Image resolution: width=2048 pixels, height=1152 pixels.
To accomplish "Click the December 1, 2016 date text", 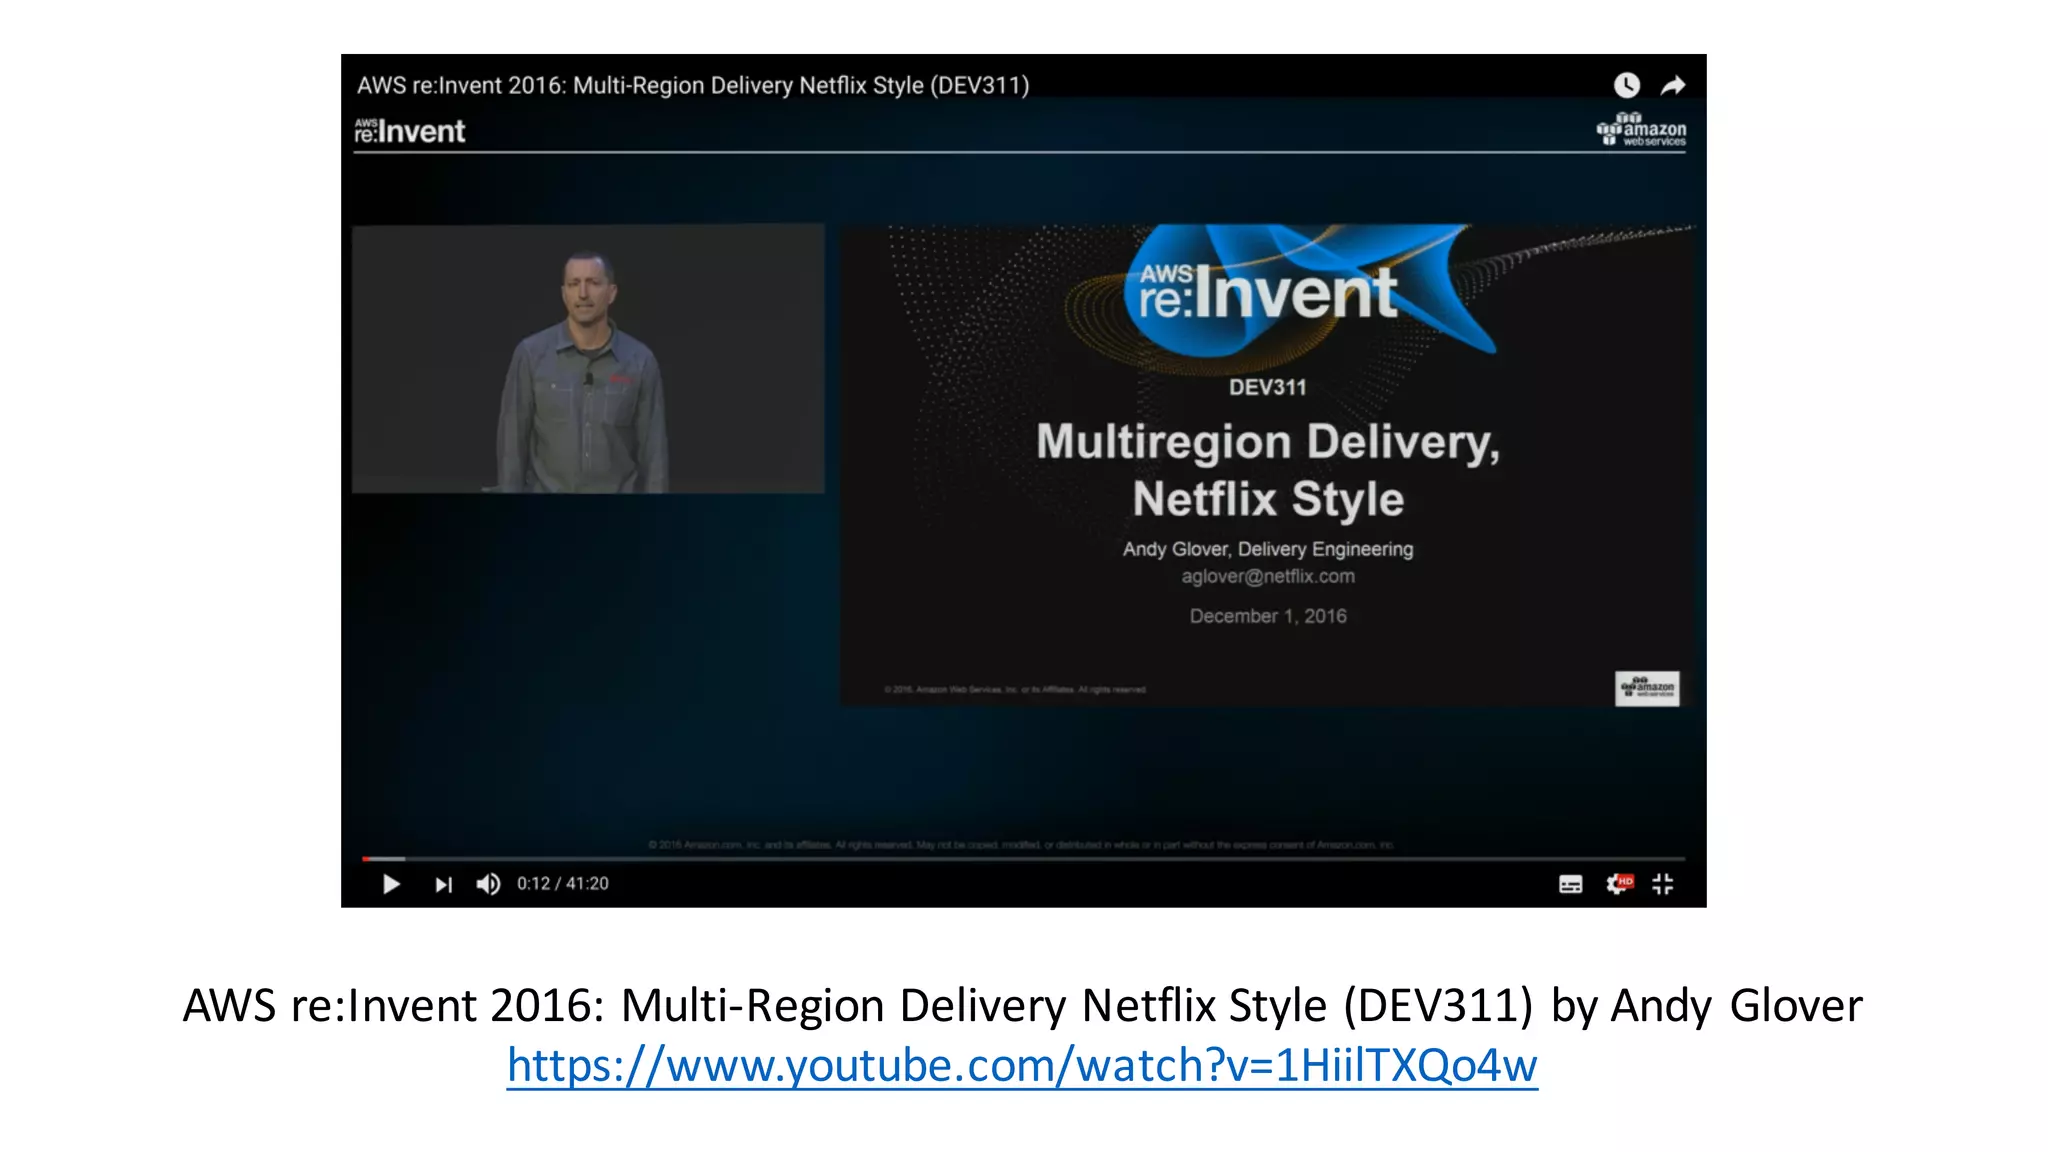I will (1268, 616).
